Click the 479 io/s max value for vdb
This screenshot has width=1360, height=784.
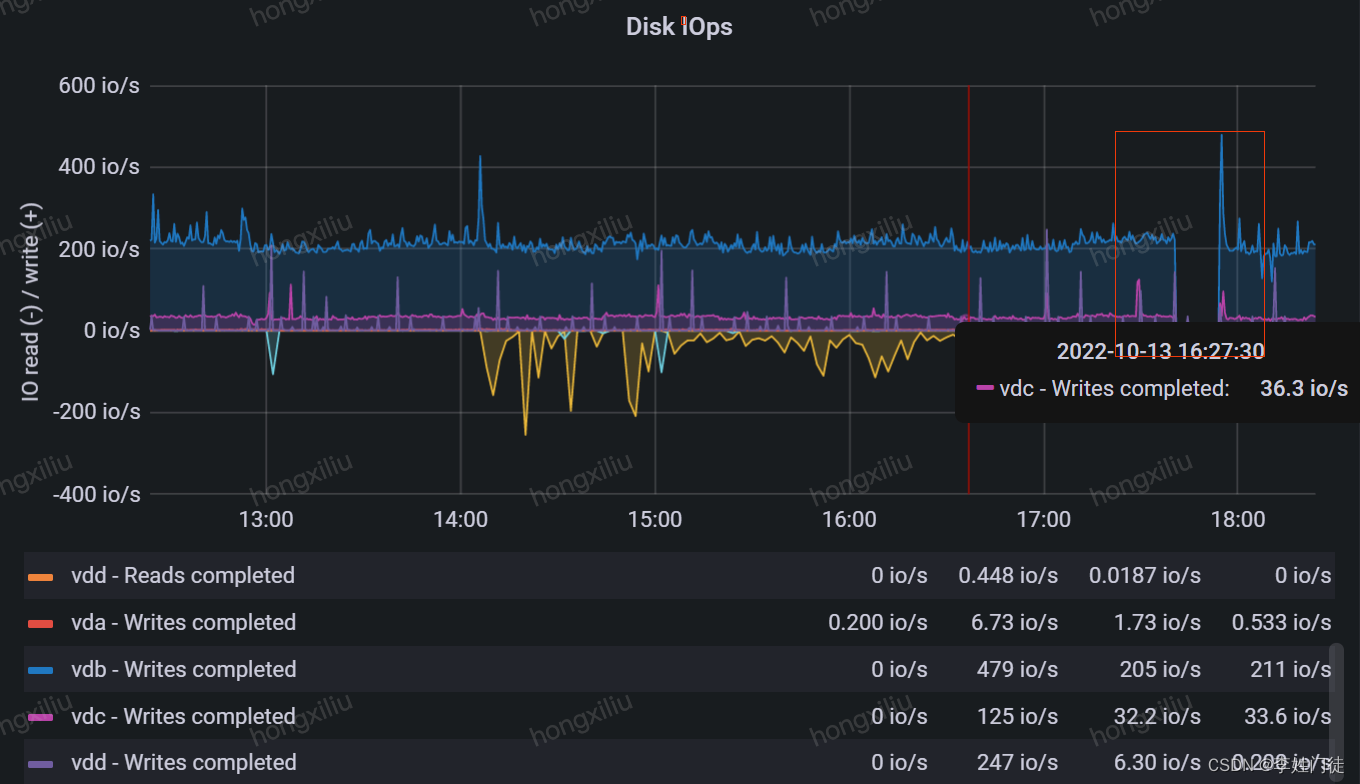point(1017,670)
